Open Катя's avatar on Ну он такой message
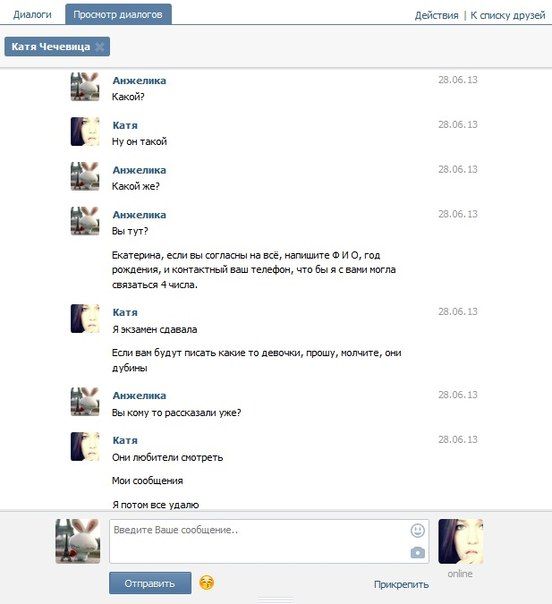Viewport: 552px width, 604px height. [85, 132]
